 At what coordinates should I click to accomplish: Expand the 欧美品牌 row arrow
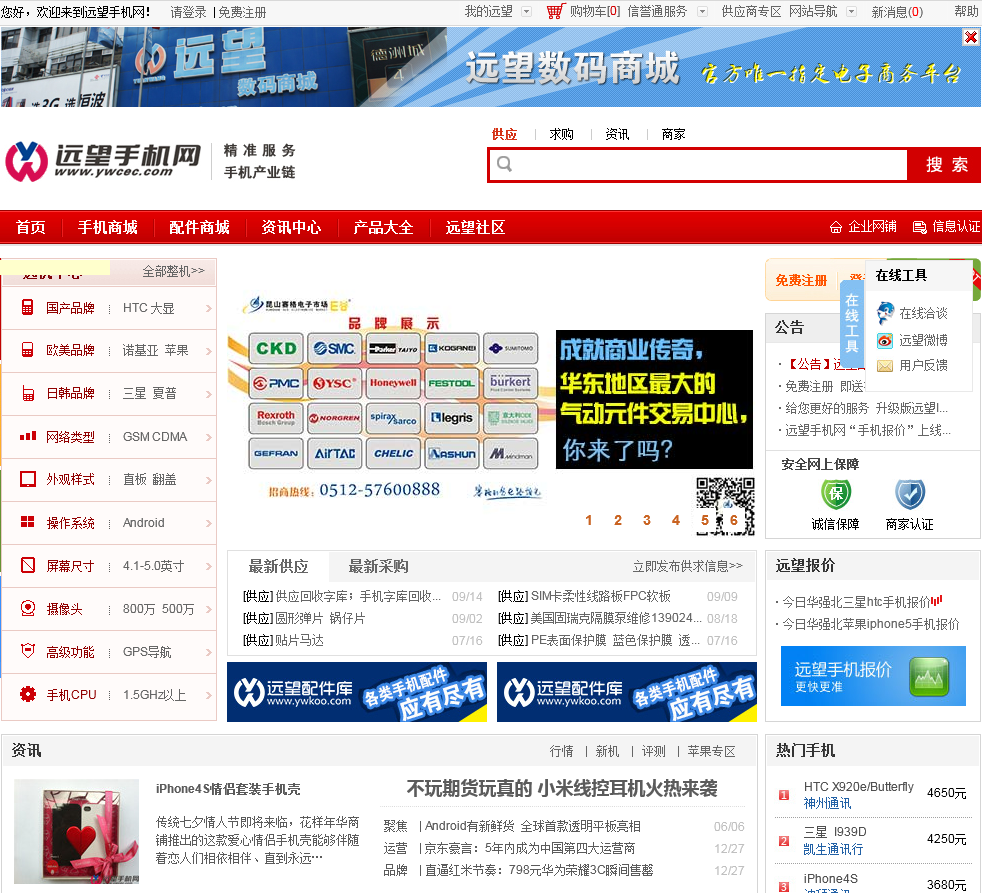(x=209, y=351)
